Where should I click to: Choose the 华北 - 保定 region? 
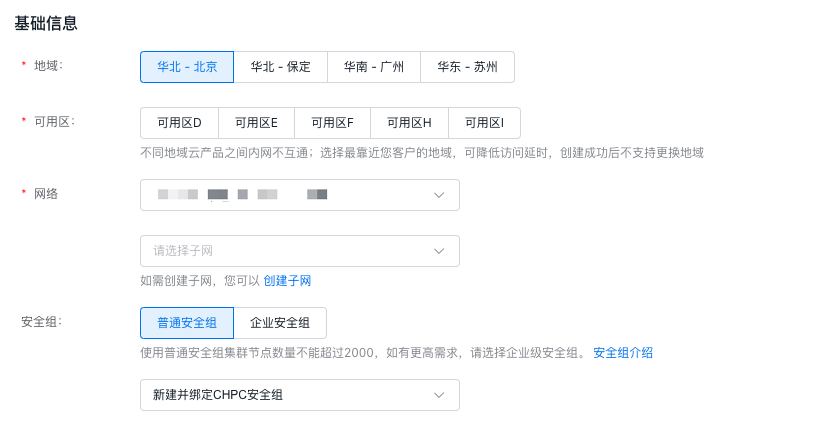tap(280, 67)
